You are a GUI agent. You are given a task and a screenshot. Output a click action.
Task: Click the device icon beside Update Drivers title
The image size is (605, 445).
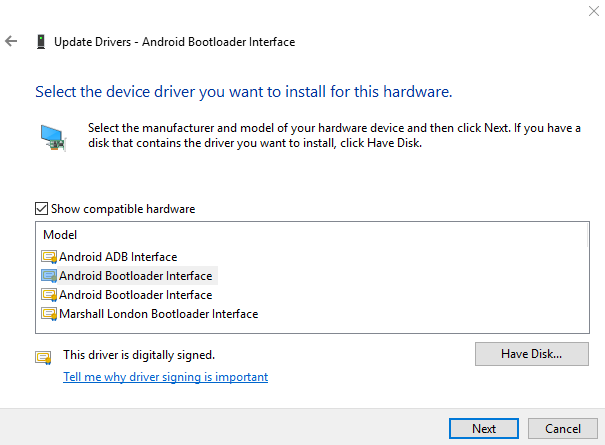pos(40,42)
